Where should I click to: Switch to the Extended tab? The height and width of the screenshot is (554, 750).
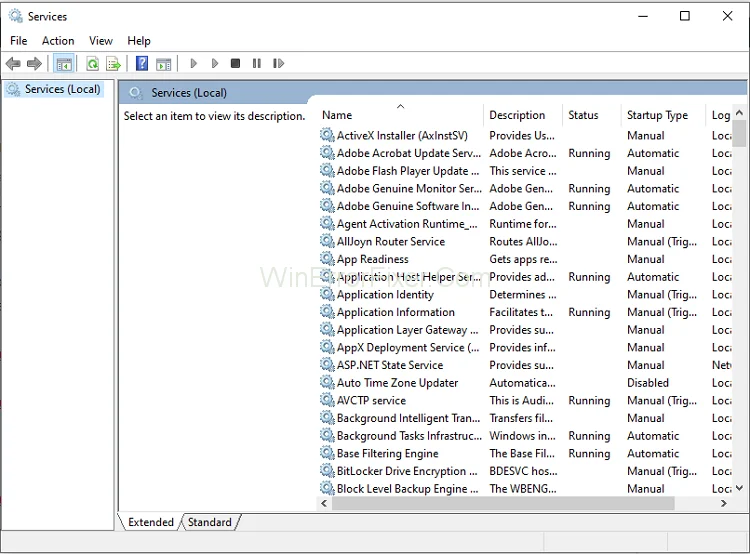pyautogui.click(x=151, y=522)
